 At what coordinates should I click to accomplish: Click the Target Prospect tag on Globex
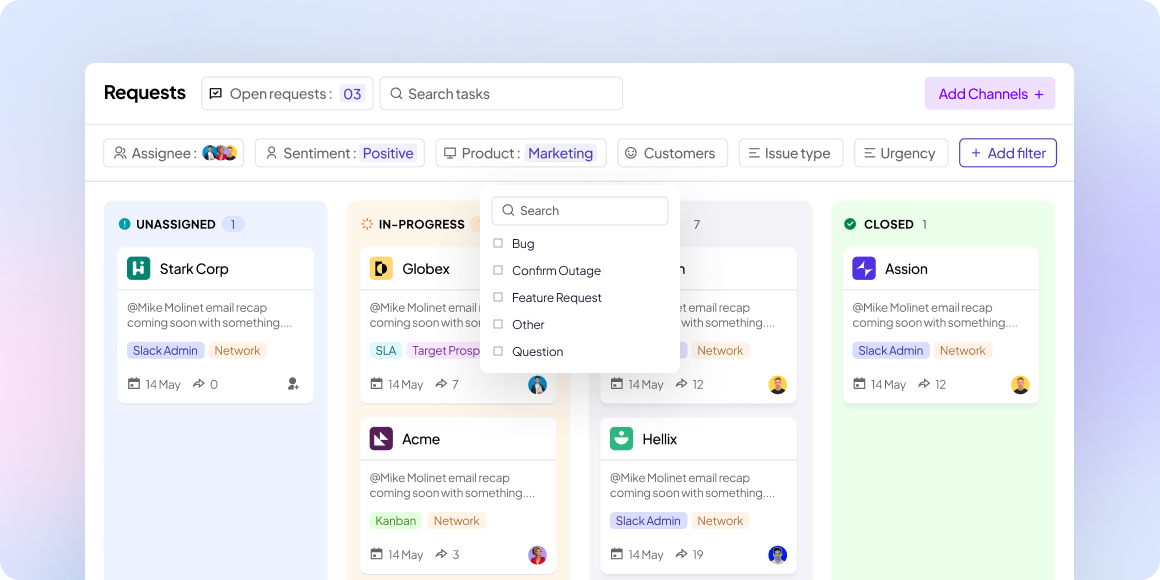pyautogui.click(x=444, y=351)
